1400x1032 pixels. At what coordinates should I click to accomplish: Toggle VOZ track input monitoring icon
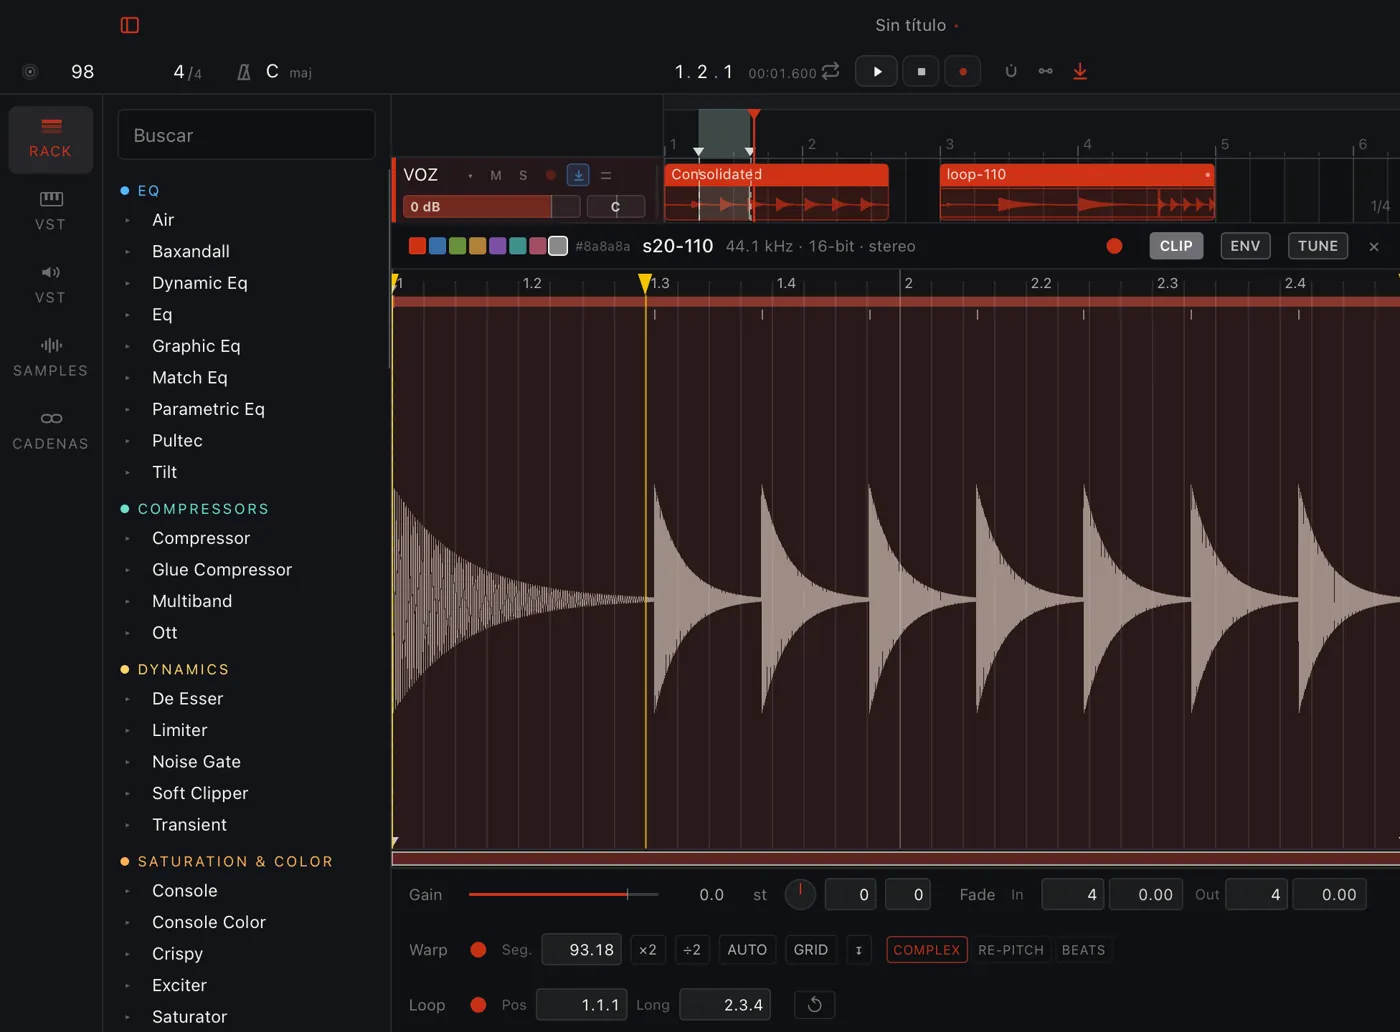click(578, 175)
